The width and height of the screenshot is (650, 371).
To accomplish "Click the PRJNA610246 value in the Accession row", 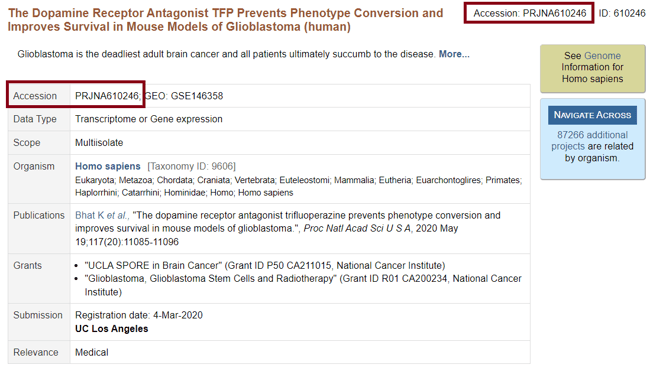I will pyautogui.click(x=107, y=96).
